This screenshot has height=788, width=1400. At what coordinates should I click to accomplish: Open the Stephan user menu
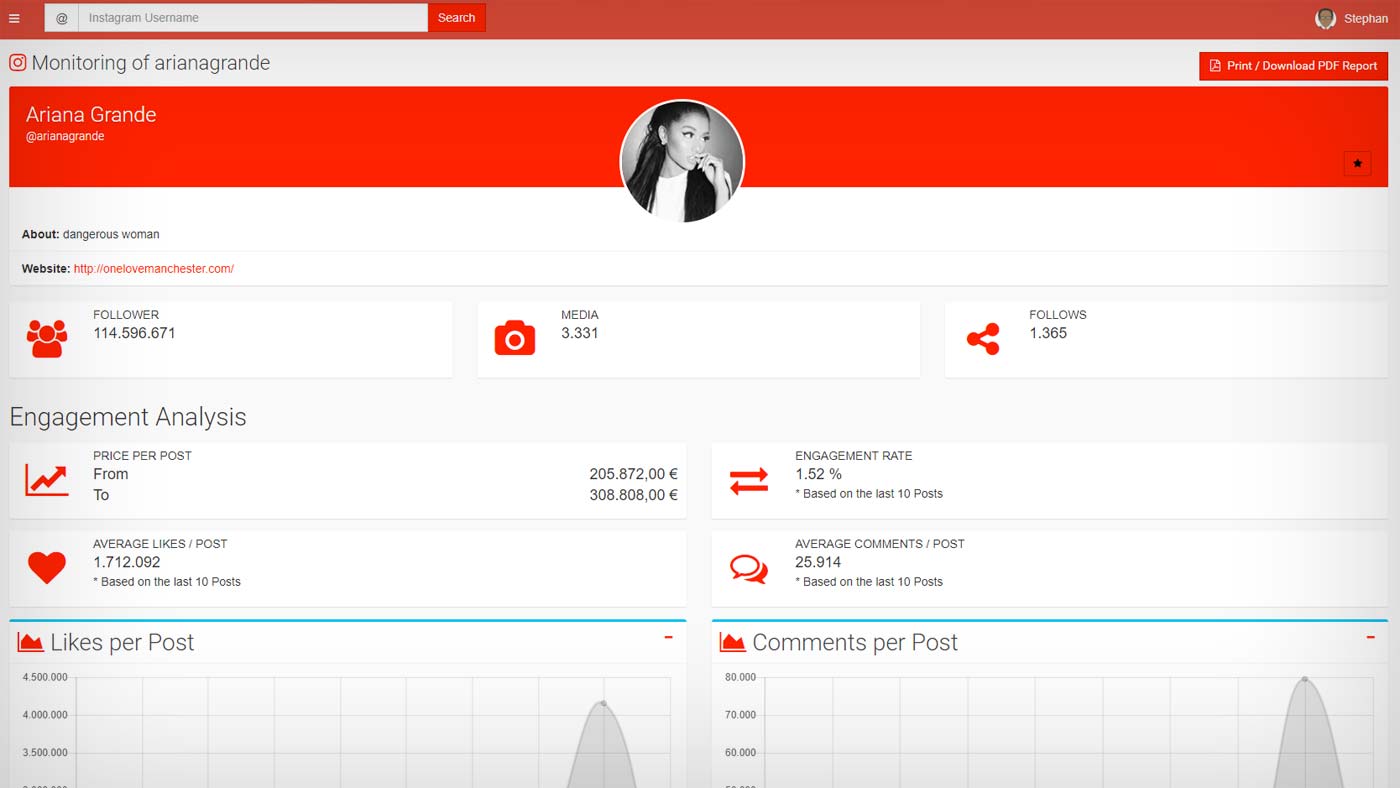[x=1352, y=18]
